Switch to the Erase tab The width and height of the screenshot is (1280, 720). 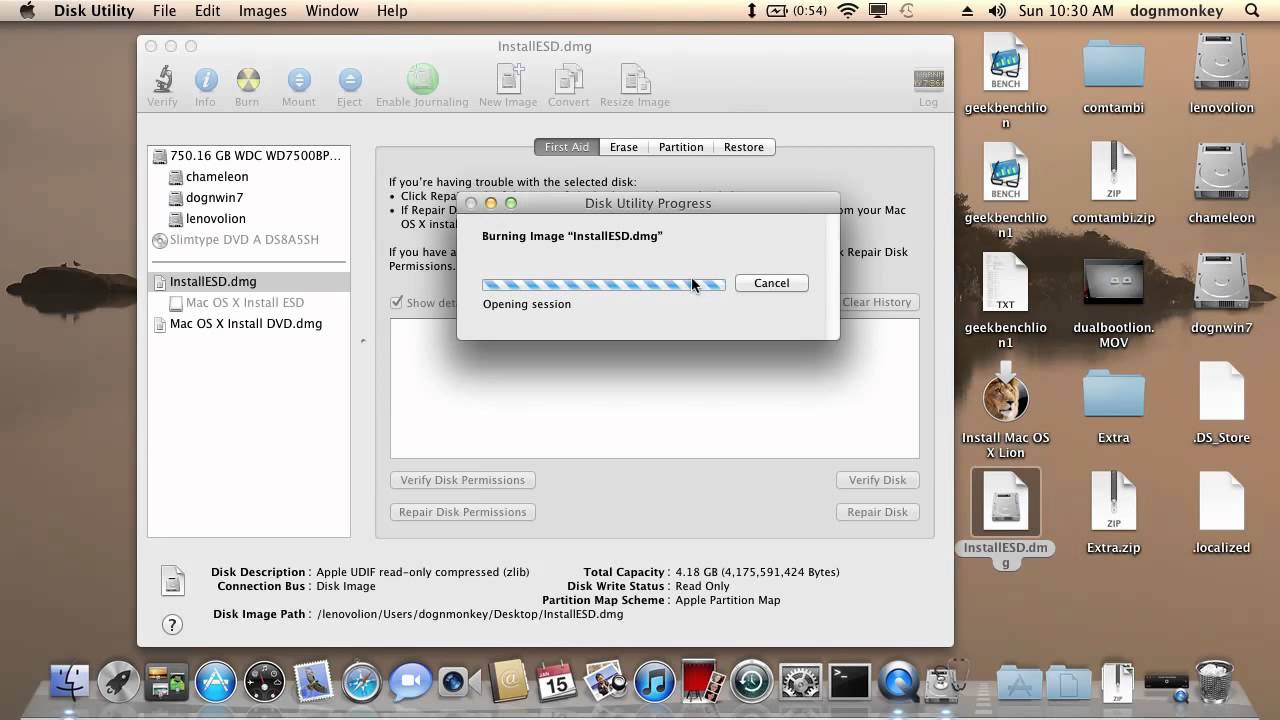point(624,147)
